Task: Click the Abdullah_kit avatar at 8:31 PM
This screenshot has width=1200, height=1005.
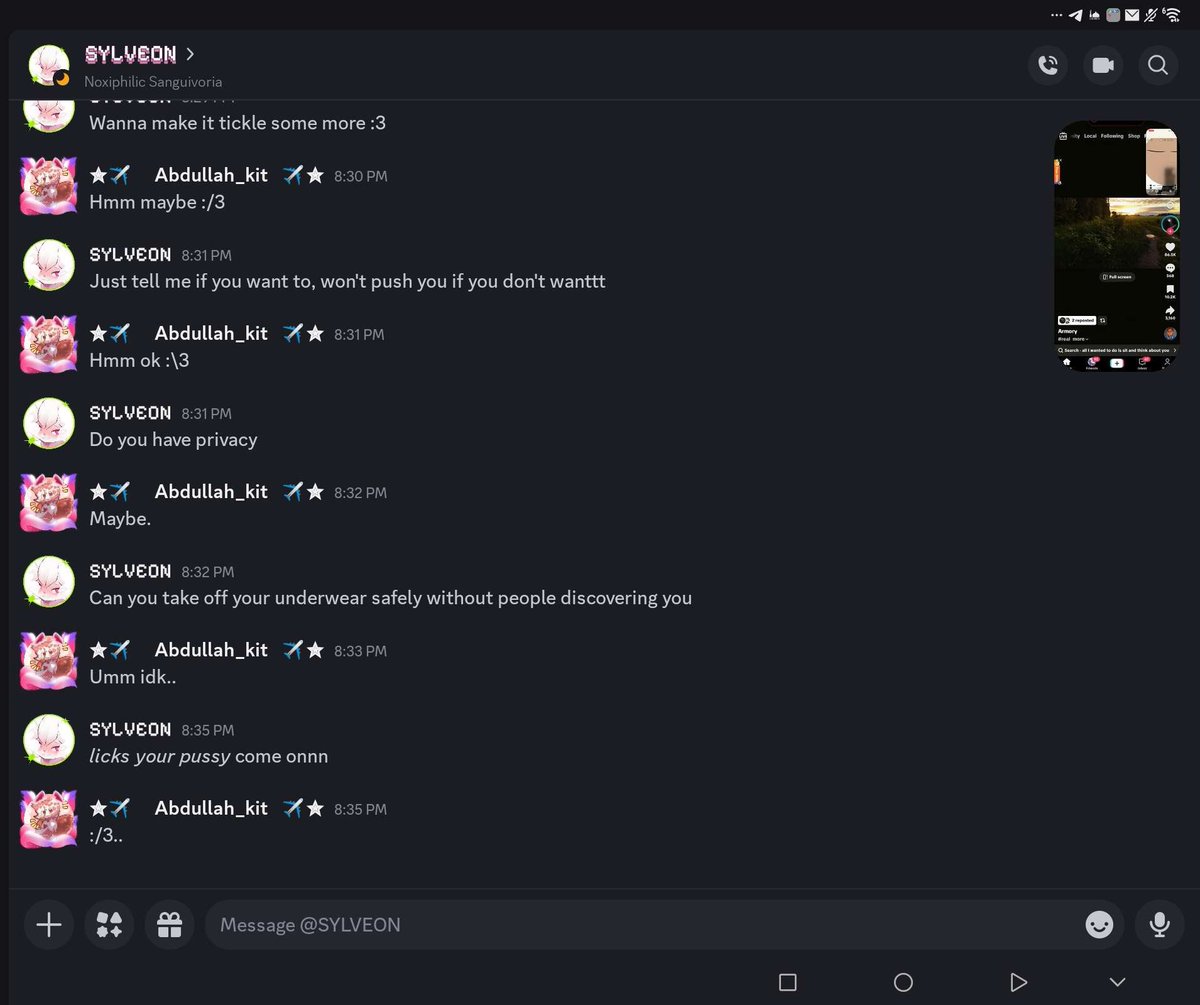Action: (x=49, y=344)
